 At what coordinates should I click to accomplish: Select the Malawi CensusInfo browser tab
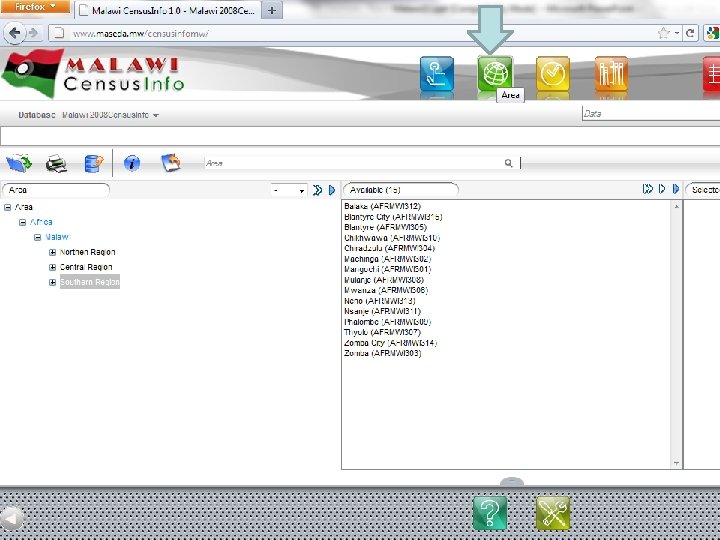coord(168,11)
